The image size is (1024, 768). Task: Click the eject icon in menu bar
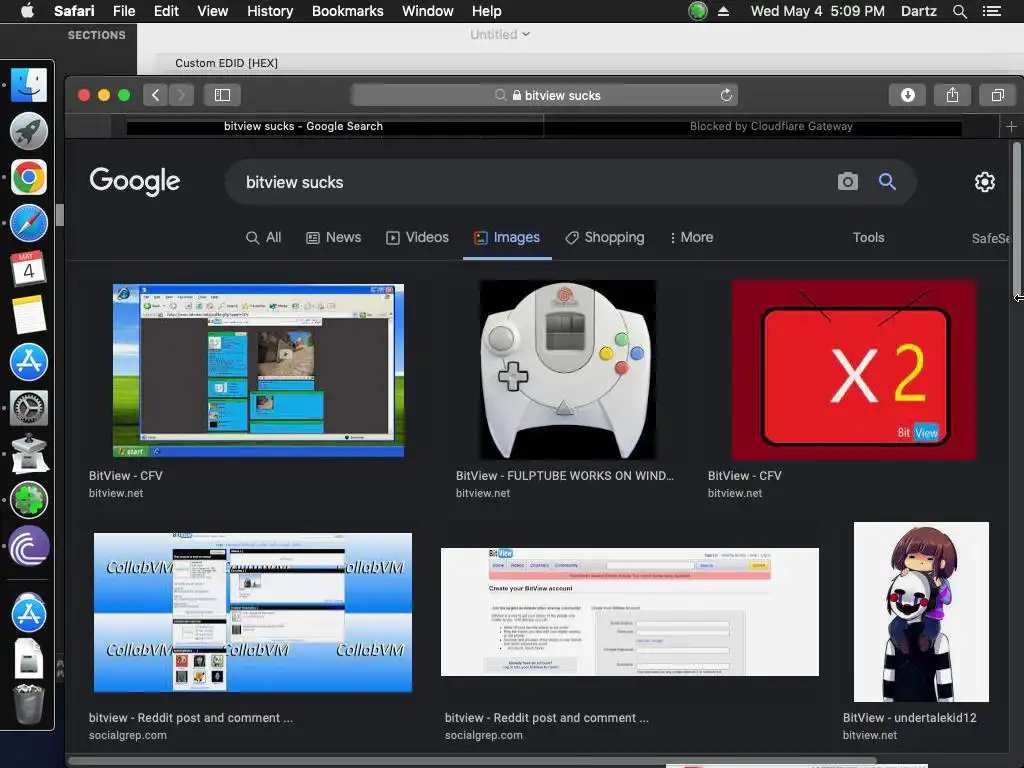point(723,11)
